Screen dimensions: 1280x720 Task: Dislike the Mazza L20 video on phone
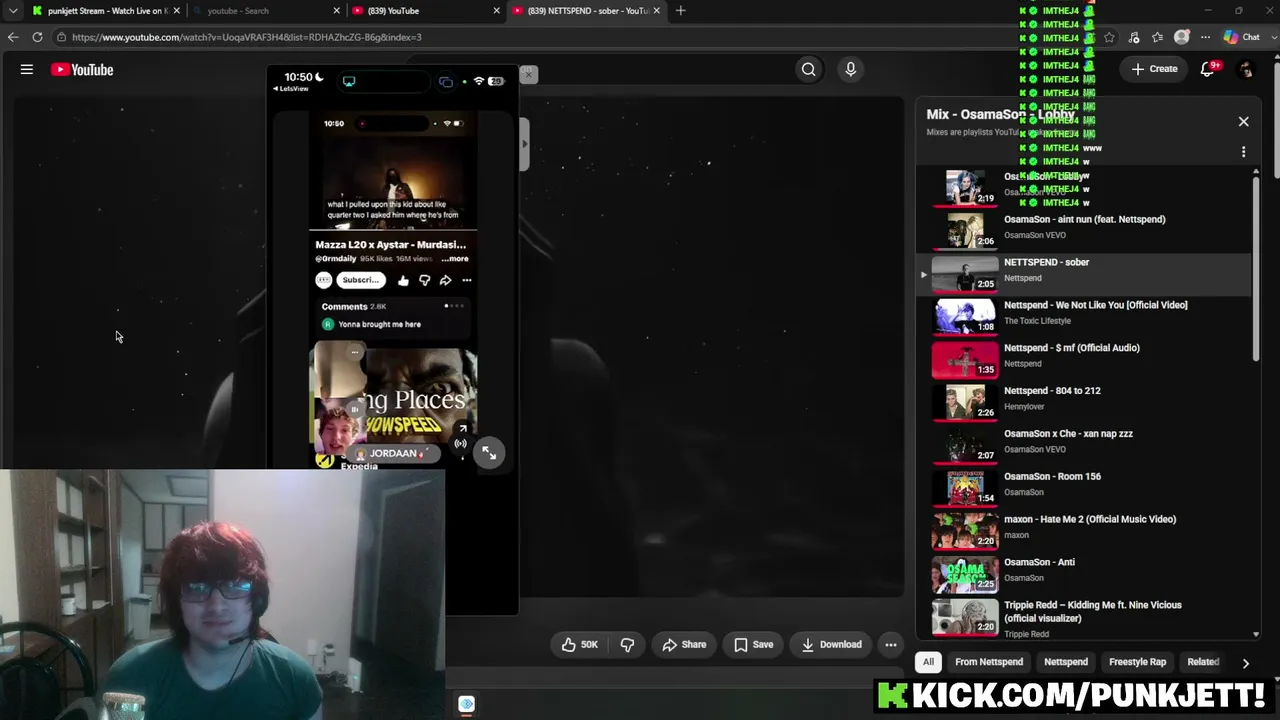point(425,281)
